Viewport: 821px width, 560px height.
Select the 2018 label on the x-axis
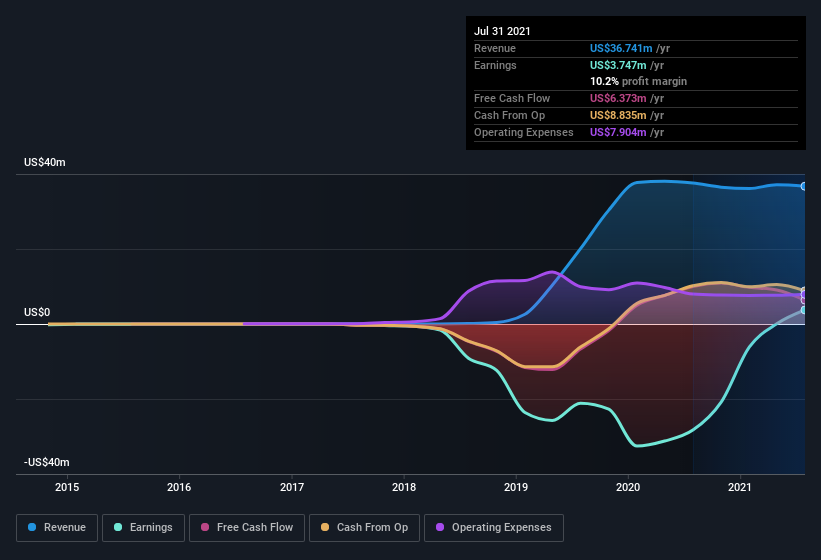coord(404,487)
